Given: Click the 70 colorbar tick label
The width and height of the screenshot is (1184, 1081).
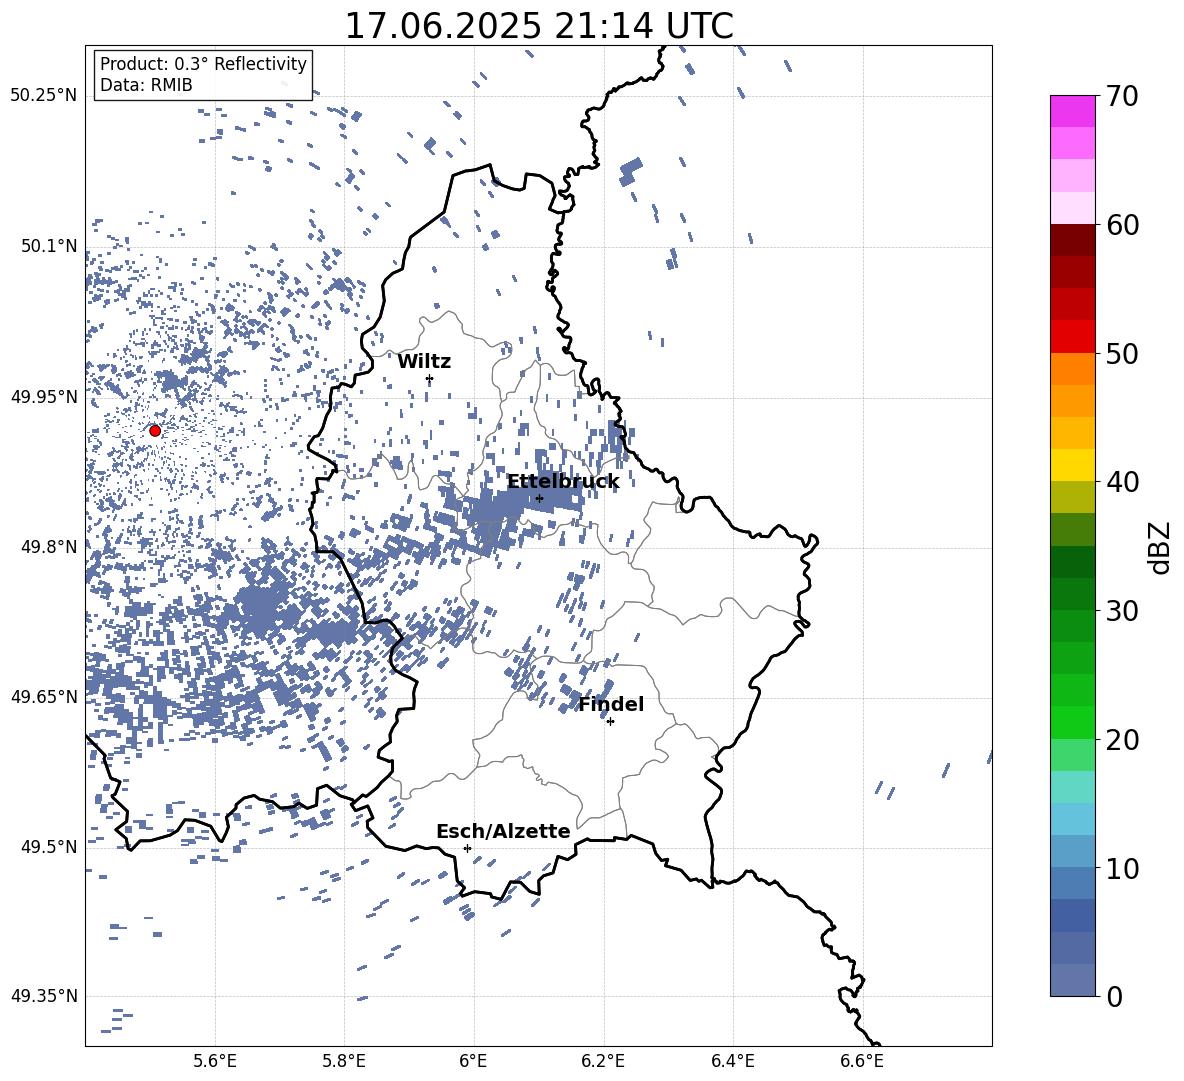Looking at the screenshot, I should click(x=1123, y=97).
